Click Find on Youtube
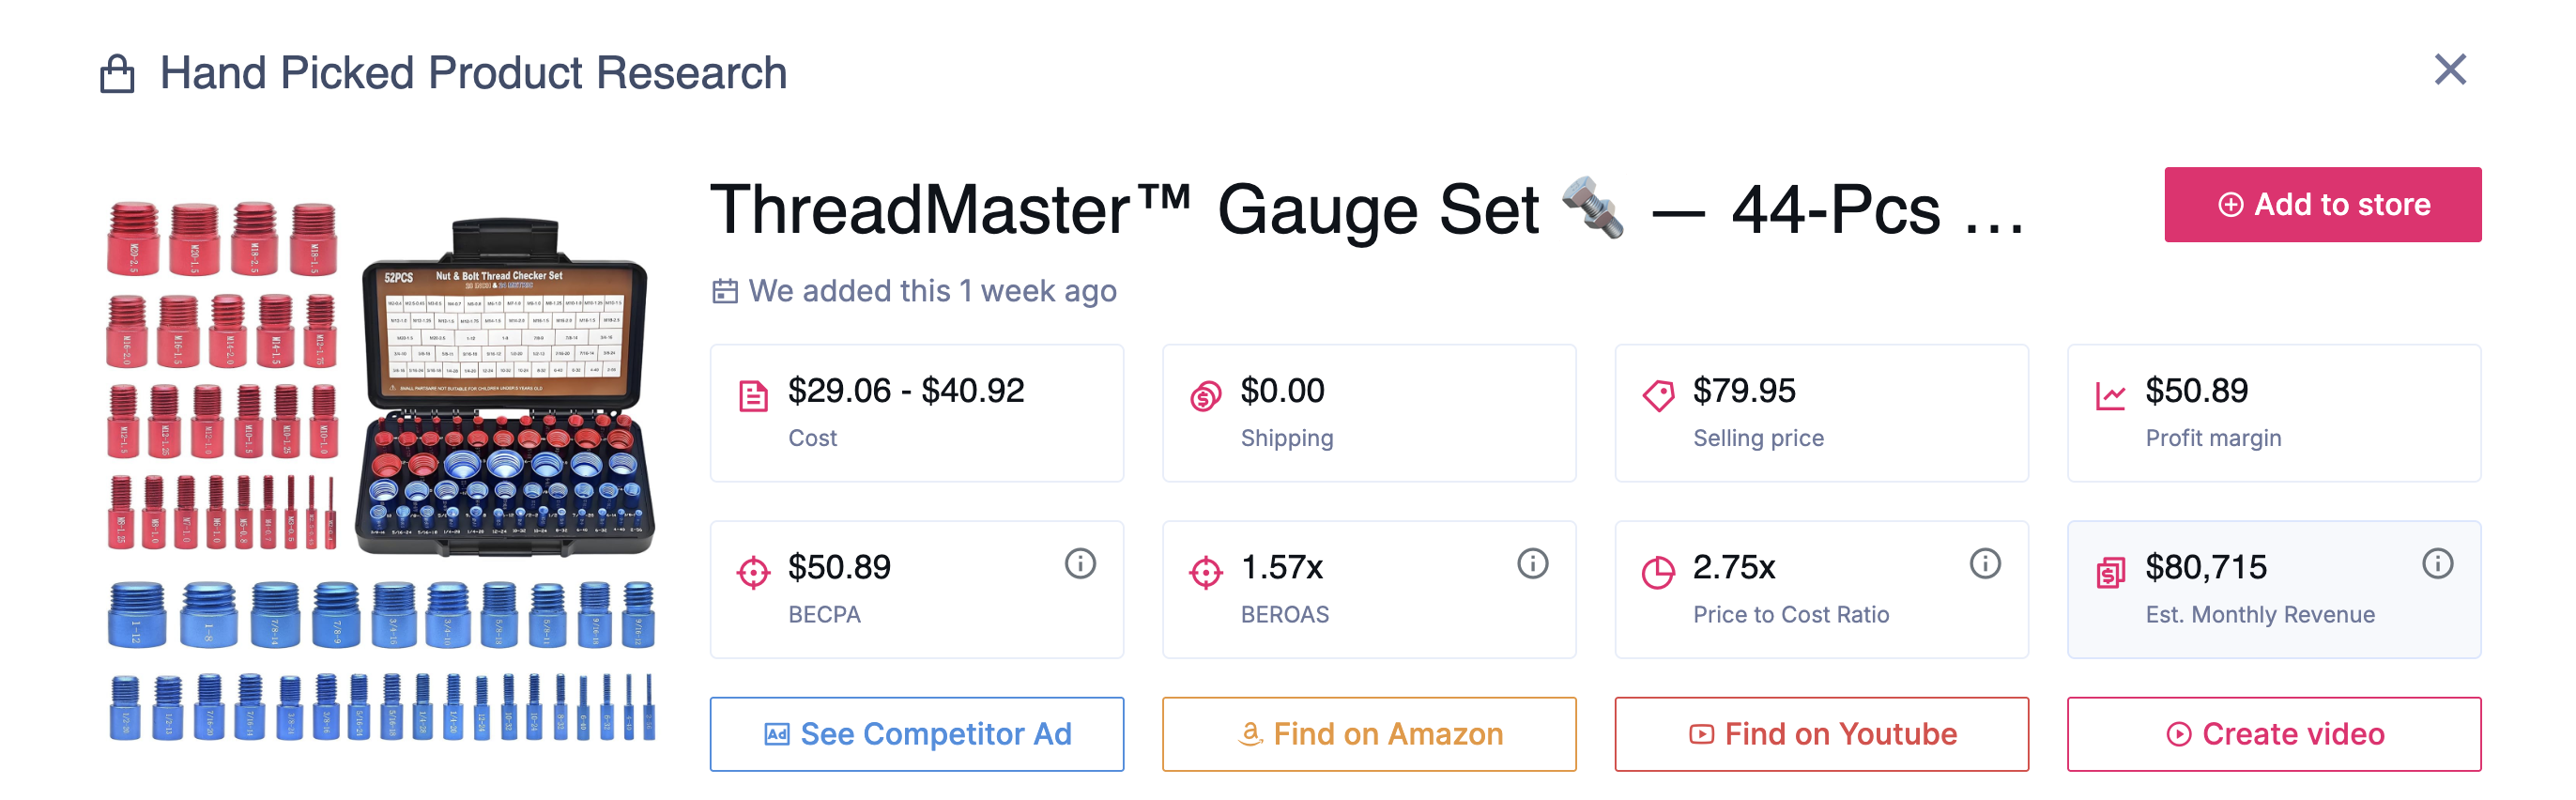 pos(1821,733)
